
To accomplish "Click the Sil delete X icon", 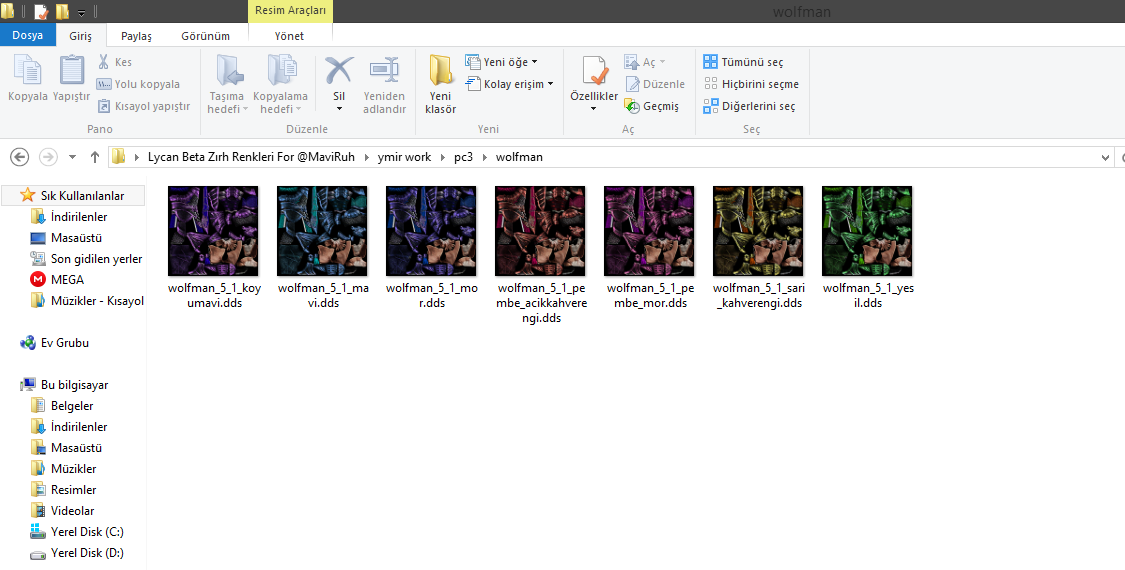I will (x=339, y=70).
